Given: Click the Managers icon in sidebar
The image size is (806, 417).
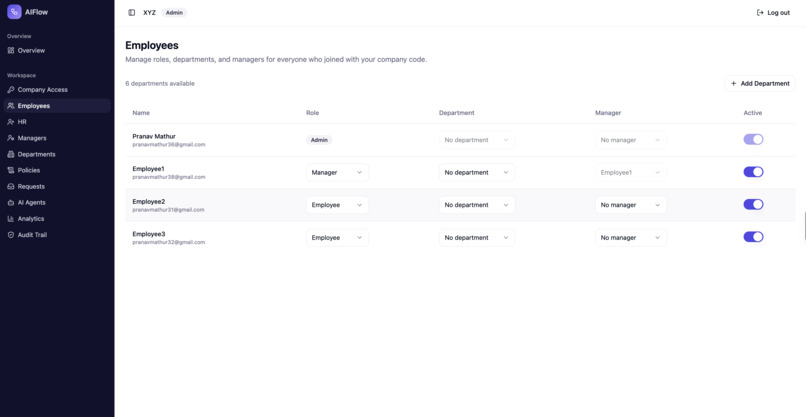Looking at the screenshot, I should pyautogui.click(x=11, y=138).
